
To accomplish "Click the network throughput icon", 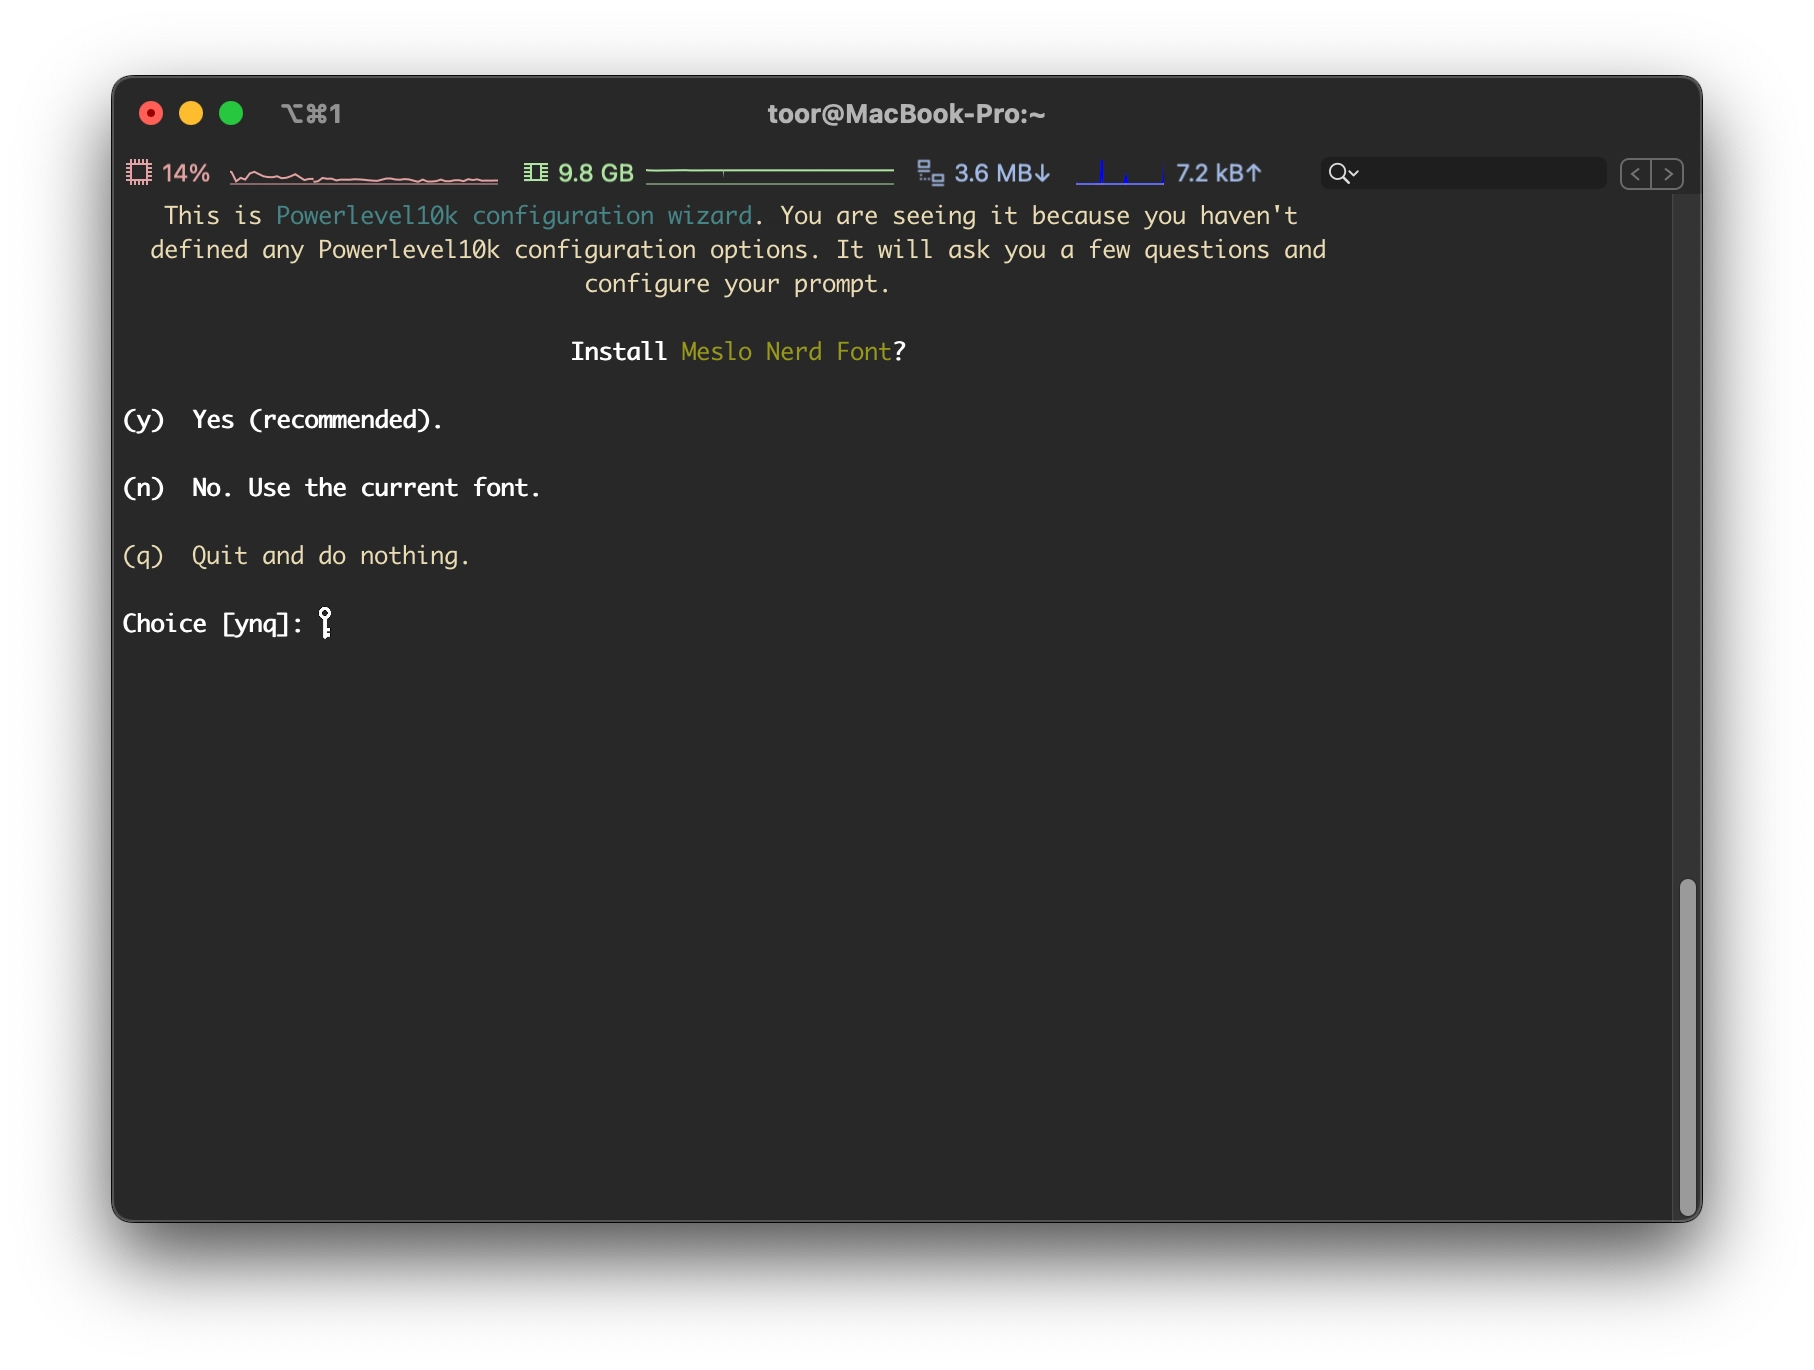I will (x=931, y=173).
